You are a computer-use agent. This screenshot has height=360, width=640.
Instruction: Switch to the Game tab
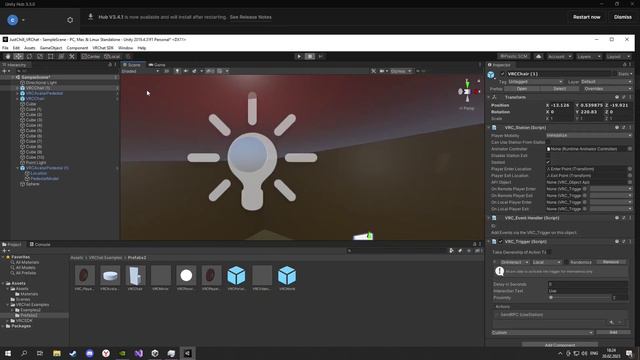tap(157, 65)
